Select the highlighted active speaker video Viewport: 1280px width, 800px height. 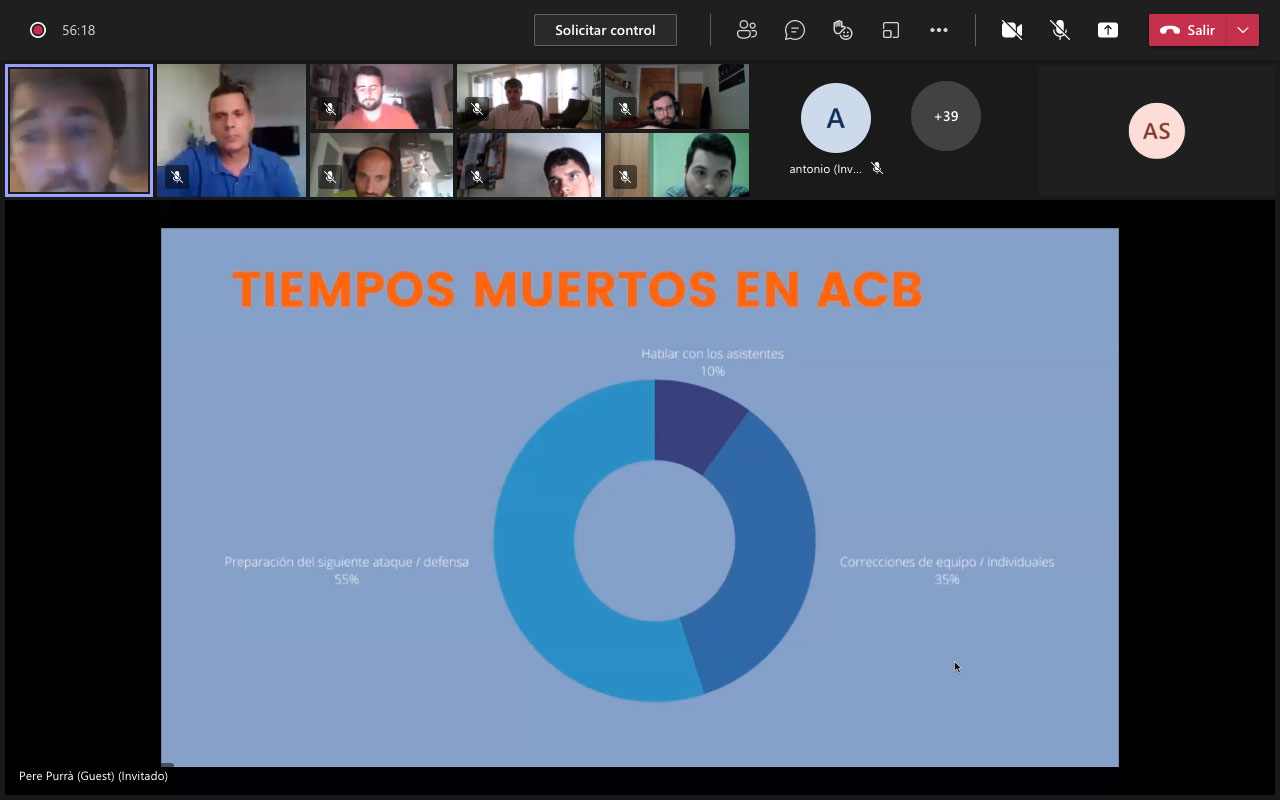[x=79, y=130]
